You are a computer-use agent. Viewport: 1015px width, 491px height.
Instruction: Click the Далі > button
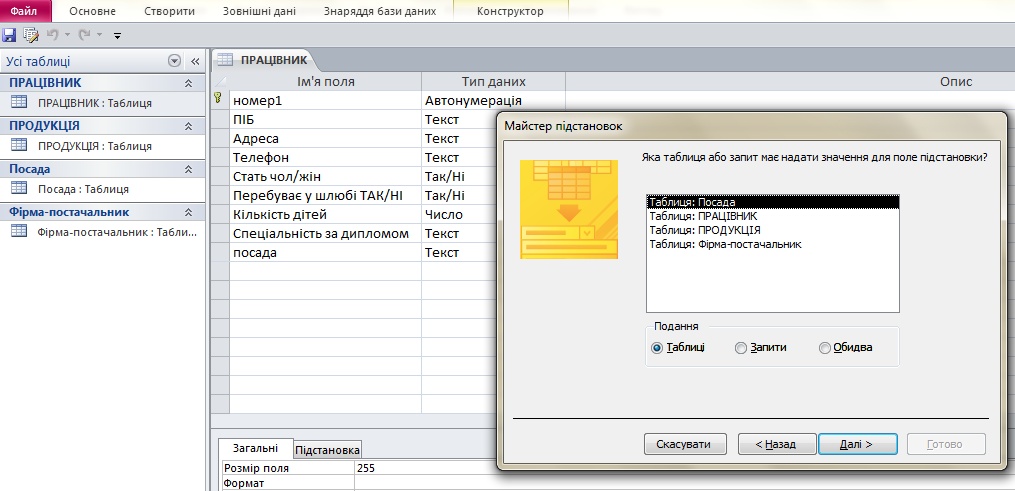[x=858, y=444]
